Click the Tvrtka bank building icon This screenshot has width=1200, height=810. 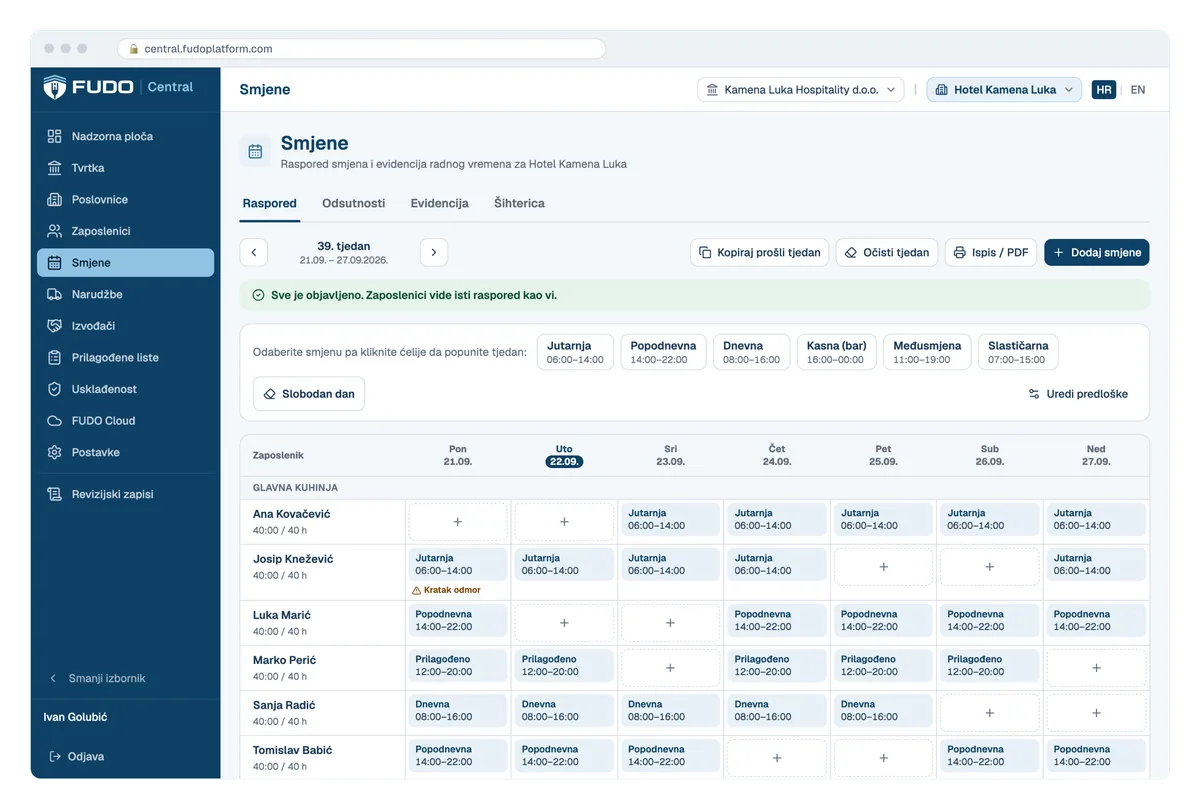click(55, 168)
